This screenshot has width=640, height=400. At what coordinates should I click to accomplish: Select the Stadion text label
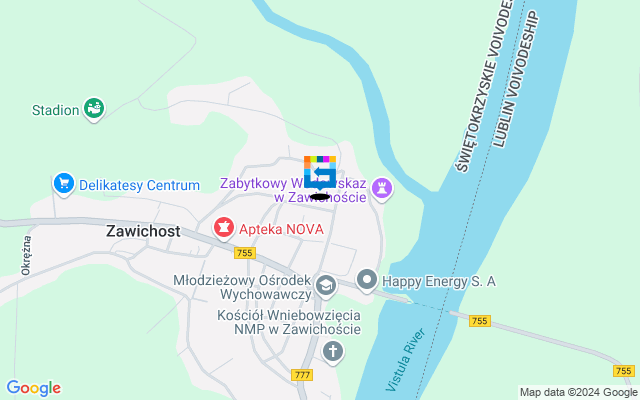tap(56, 110)
